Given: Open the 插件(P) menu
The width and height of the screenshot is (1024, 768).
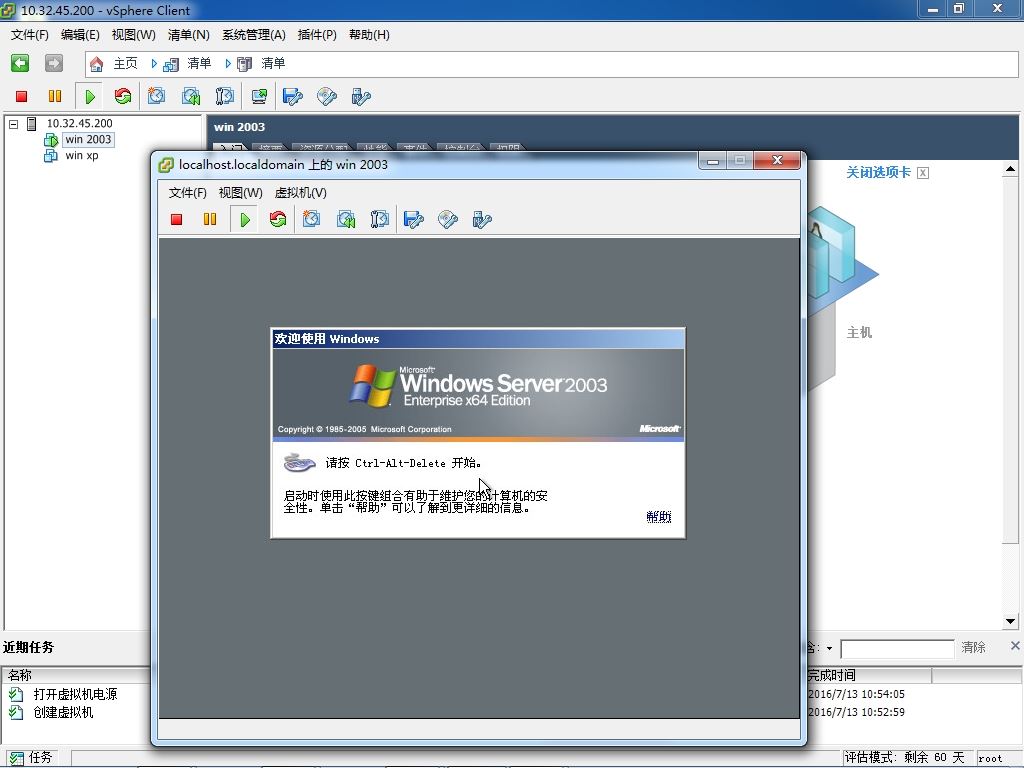Looking at the screenshot, I should (317, 35).
